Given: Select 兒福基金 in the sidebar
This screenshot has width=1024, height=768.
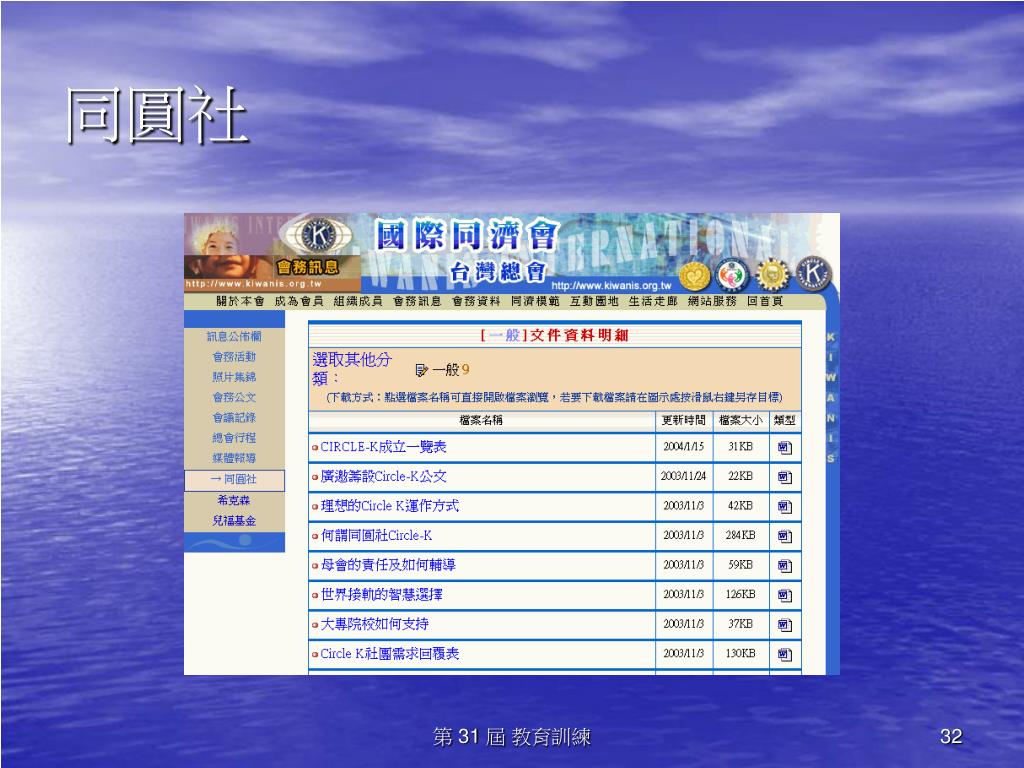Looking at the screenshot, I should click(234, 520).
